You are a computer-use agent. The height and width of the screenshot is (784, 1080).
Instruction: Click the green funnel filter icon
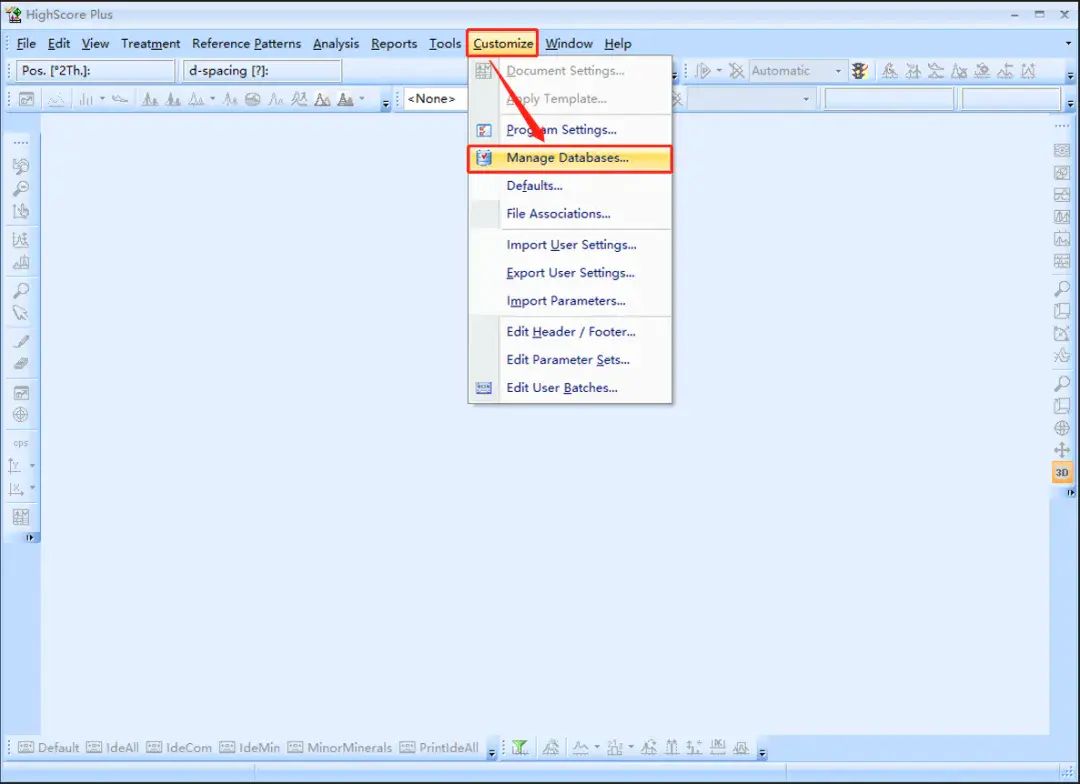[x=520, y=747]
